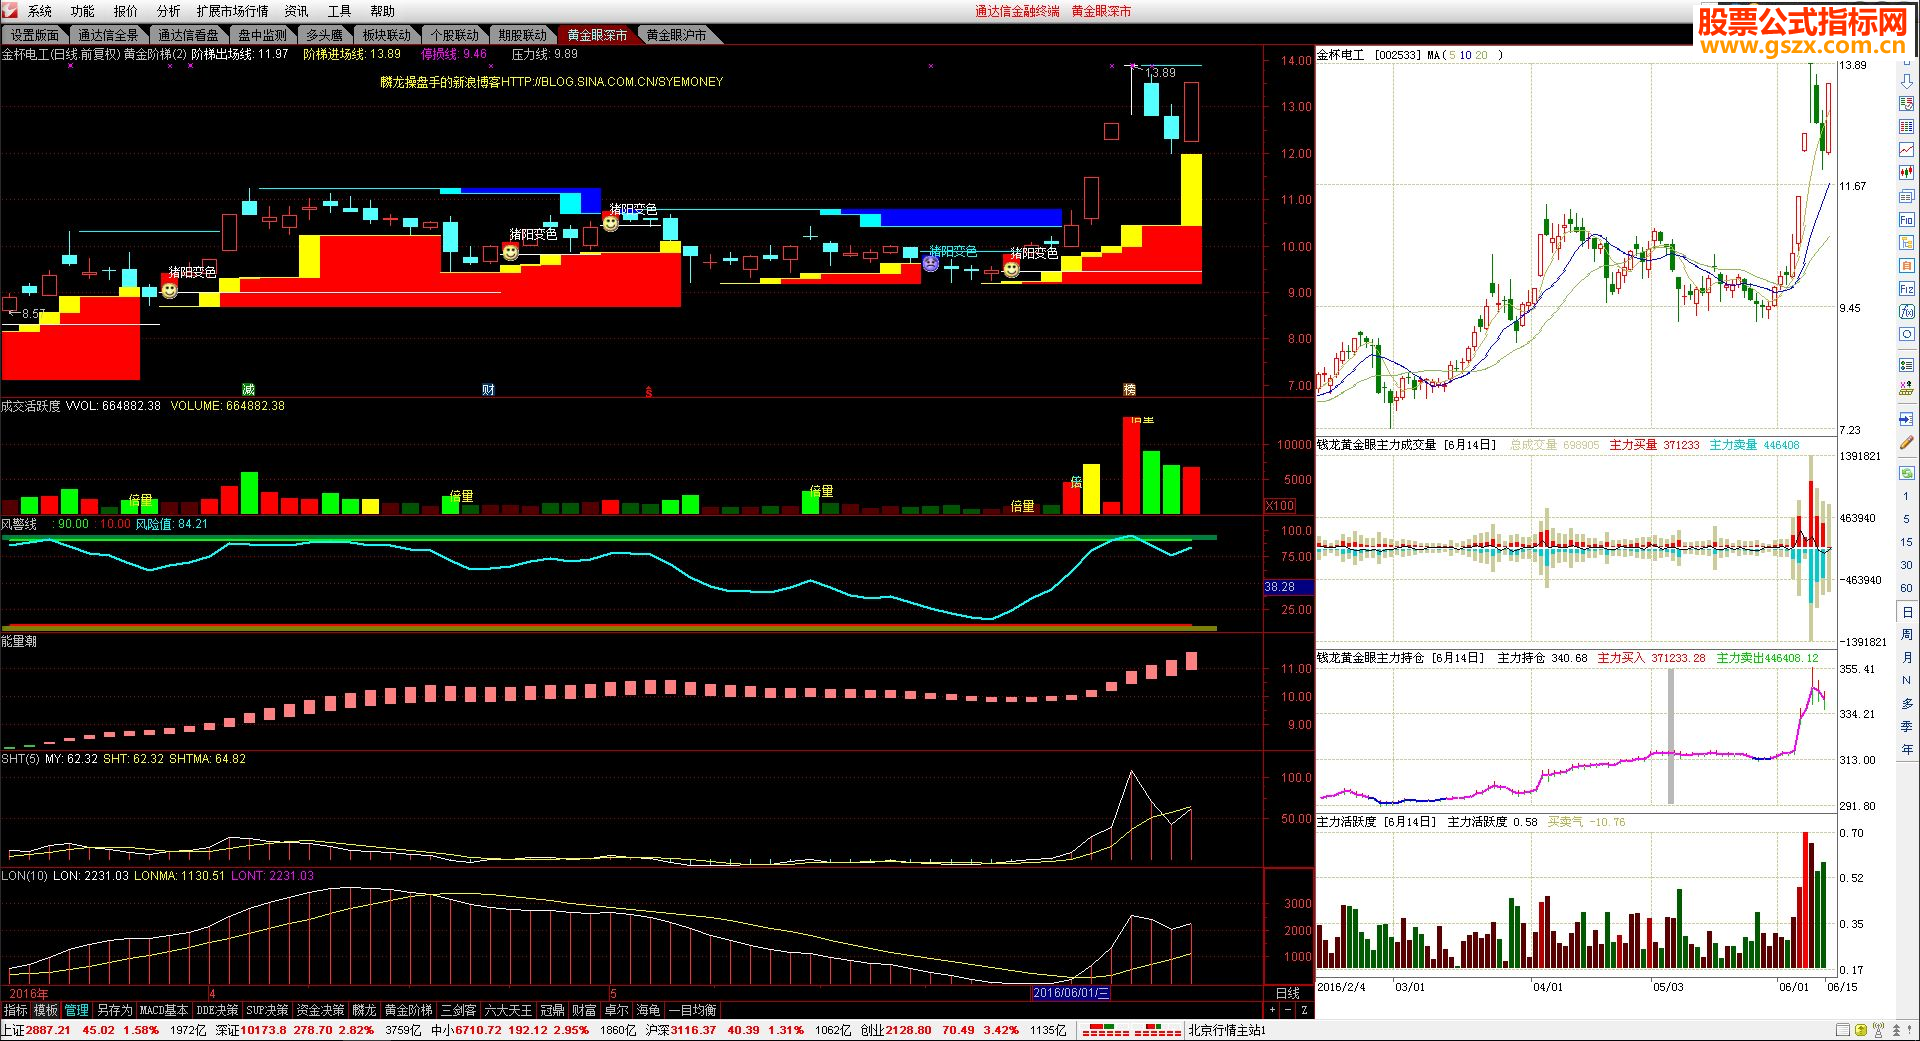
Task: Click the 北京行情主站1 server status
Action: 1226,1030
